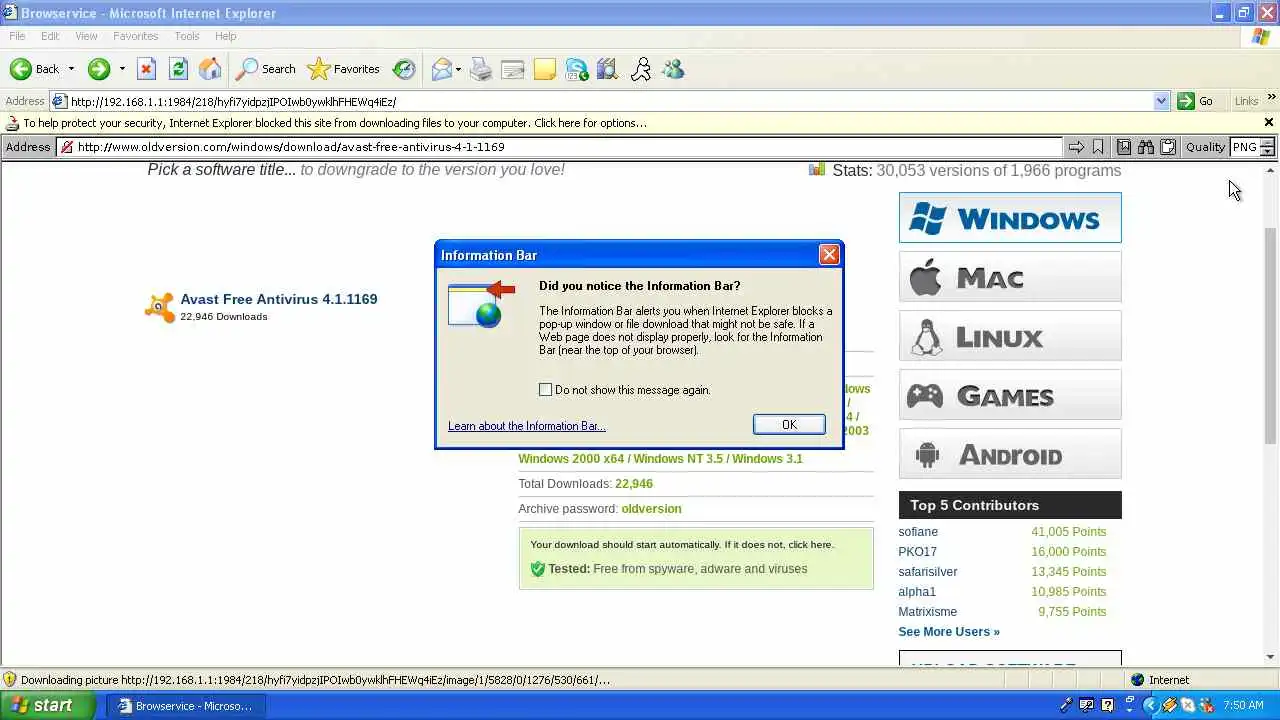Open the IE address bar dropdown
The width and height of the screenshot is (1280, 720).
point(1161,101)
